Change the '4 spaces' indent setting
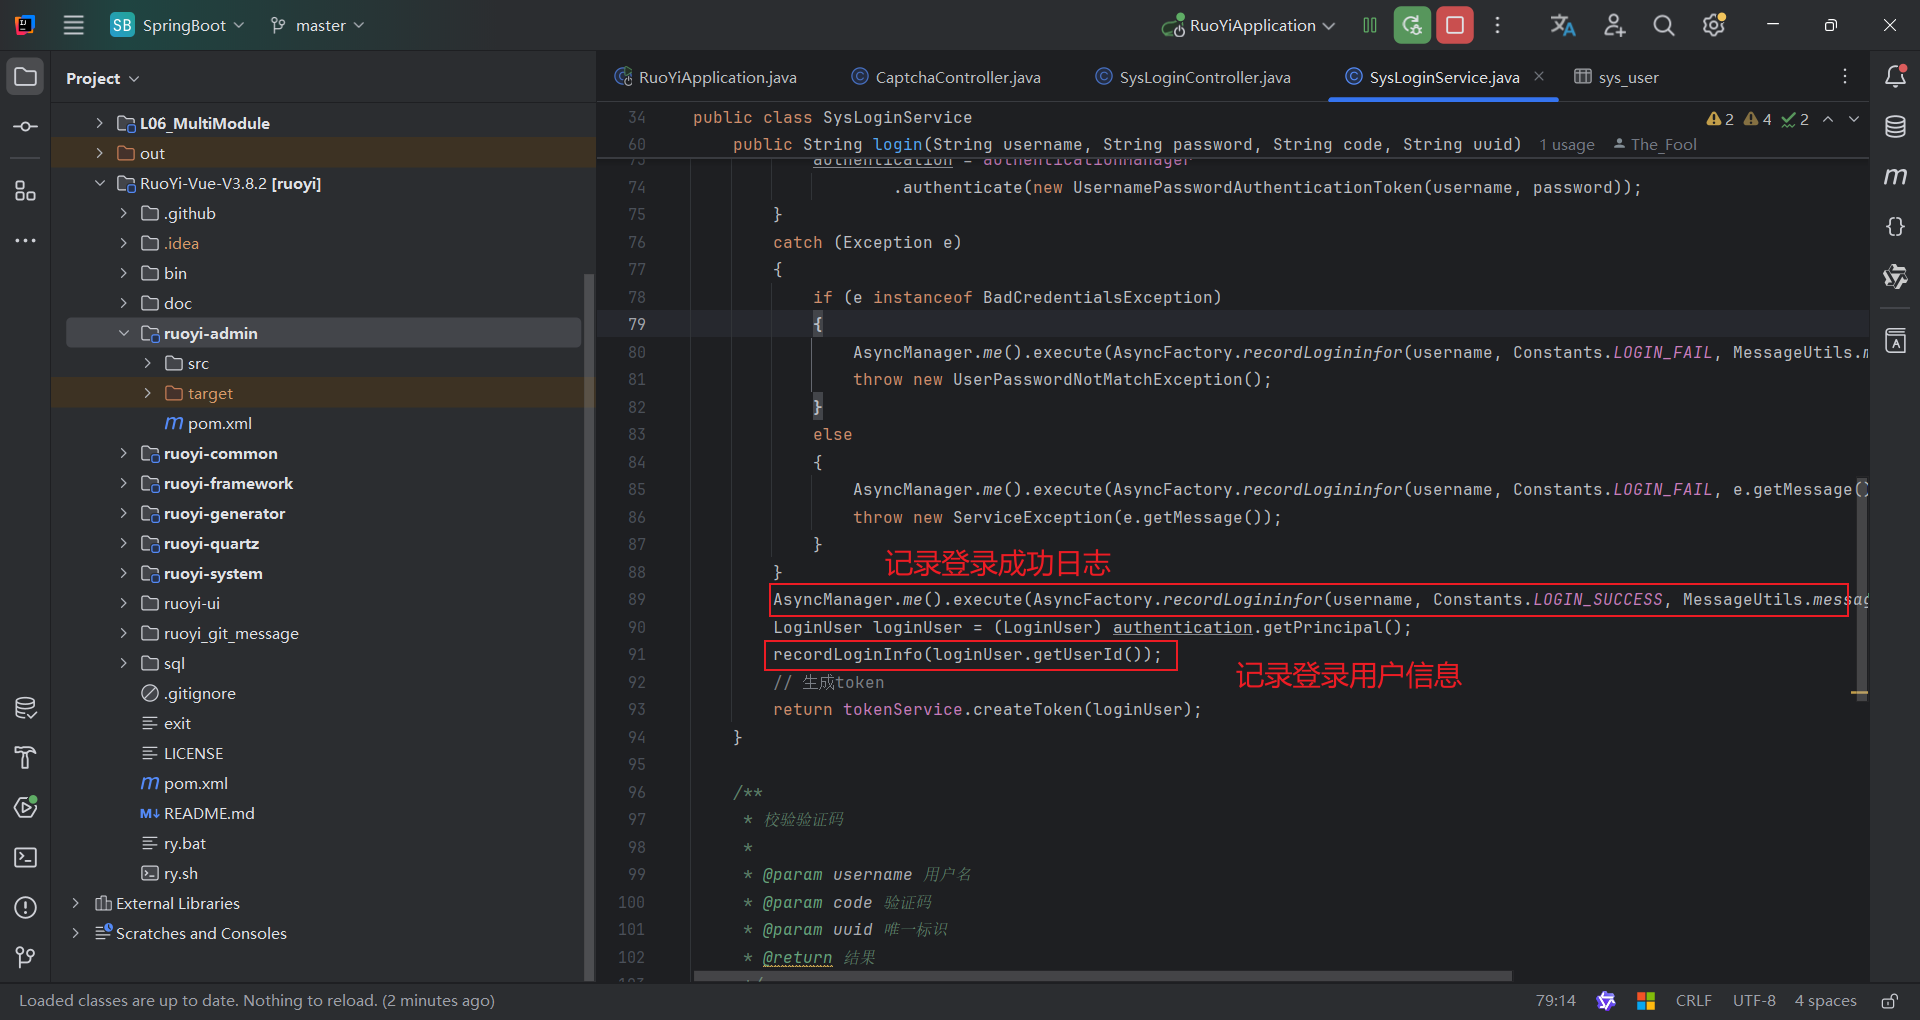1920x1020 pixels. 1825,1001
